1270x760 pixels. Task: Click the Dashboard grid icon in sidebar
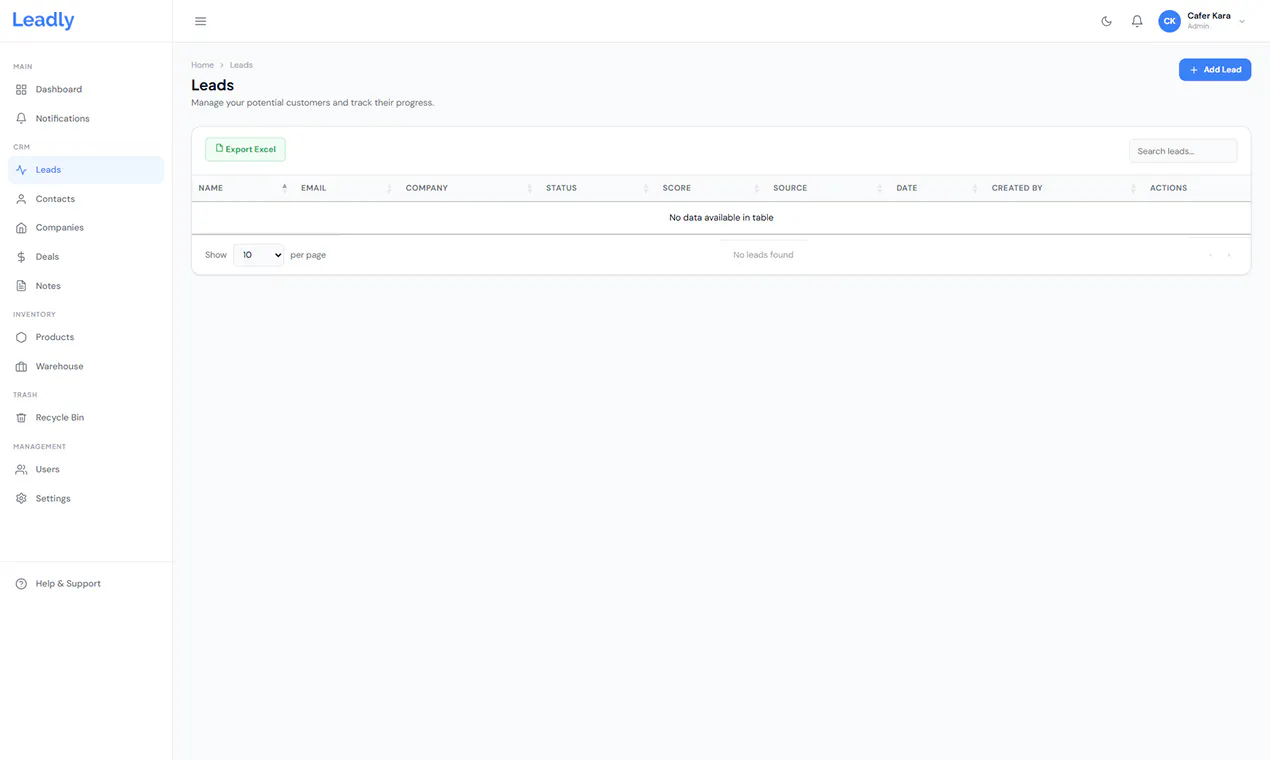pyautogui.click(x=21, y=90)
